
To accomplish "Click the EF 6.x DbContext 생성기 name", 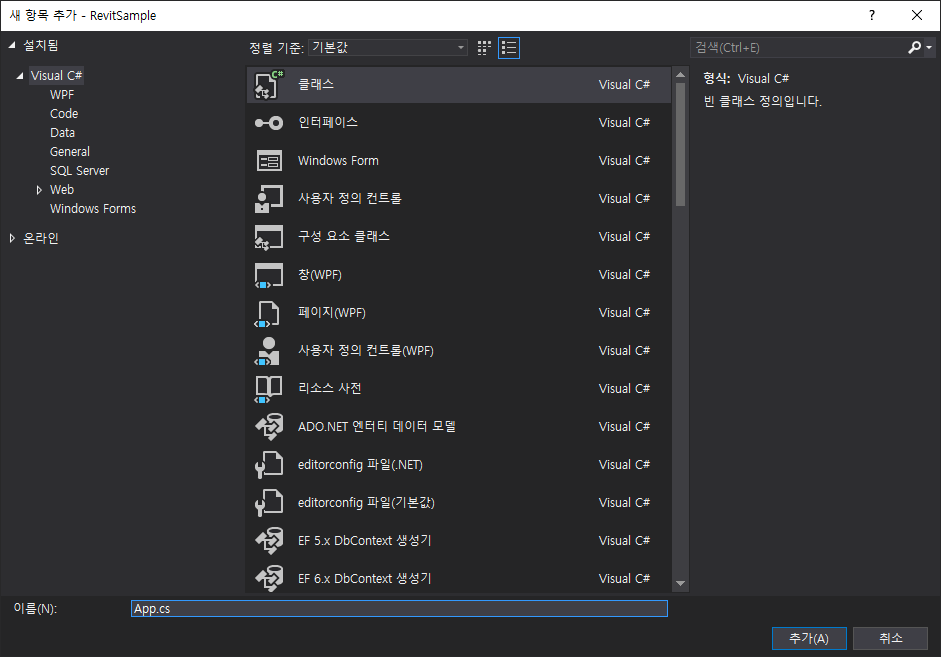I will (x=365, y=579).
